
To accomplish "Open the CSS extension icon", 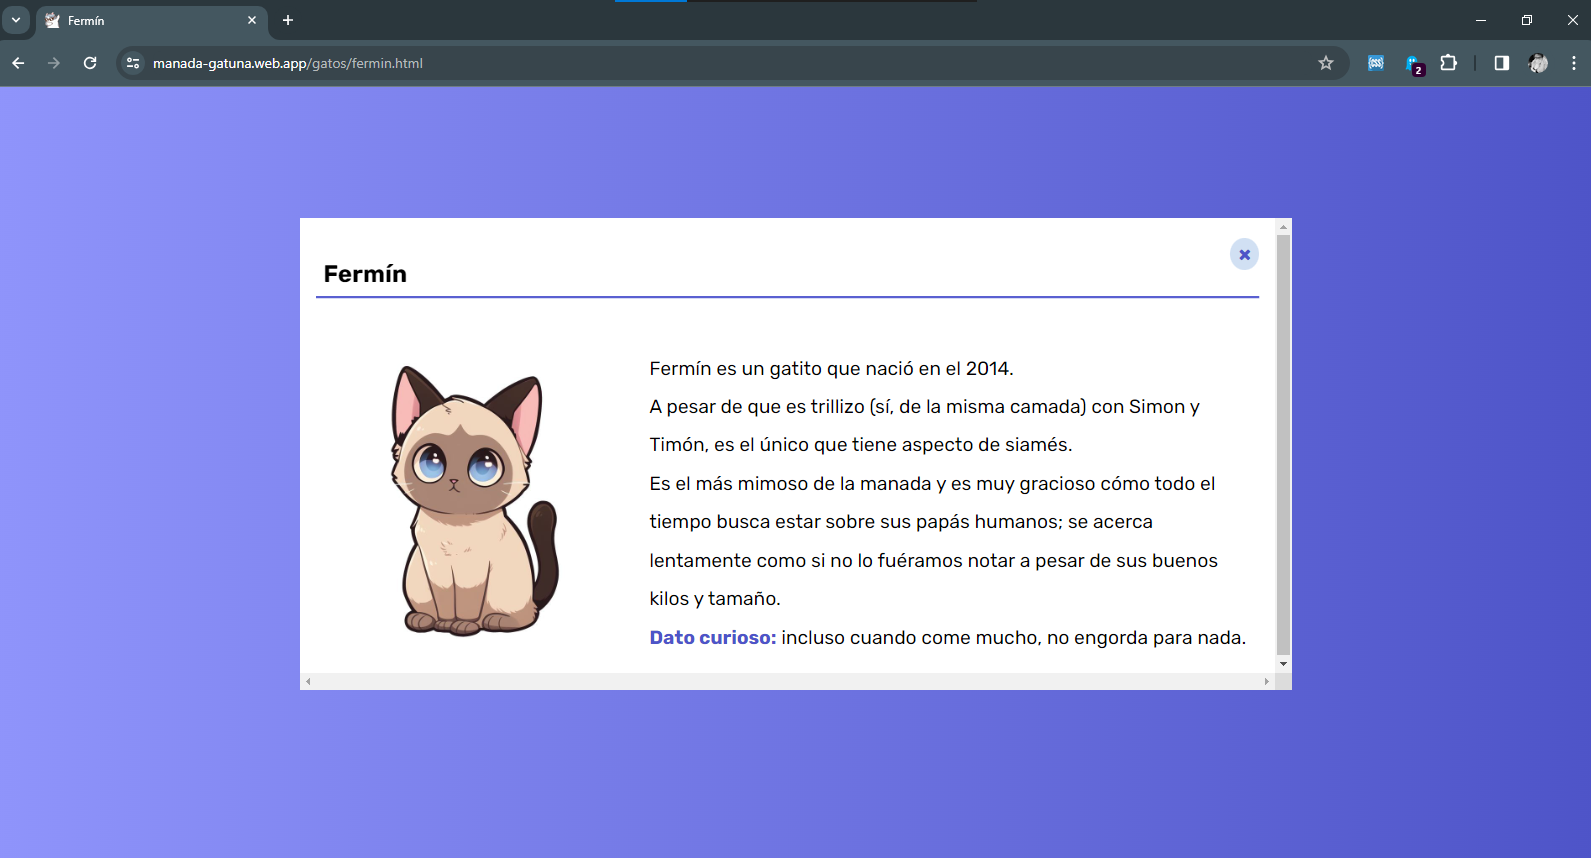I will tap(1376, 63).
